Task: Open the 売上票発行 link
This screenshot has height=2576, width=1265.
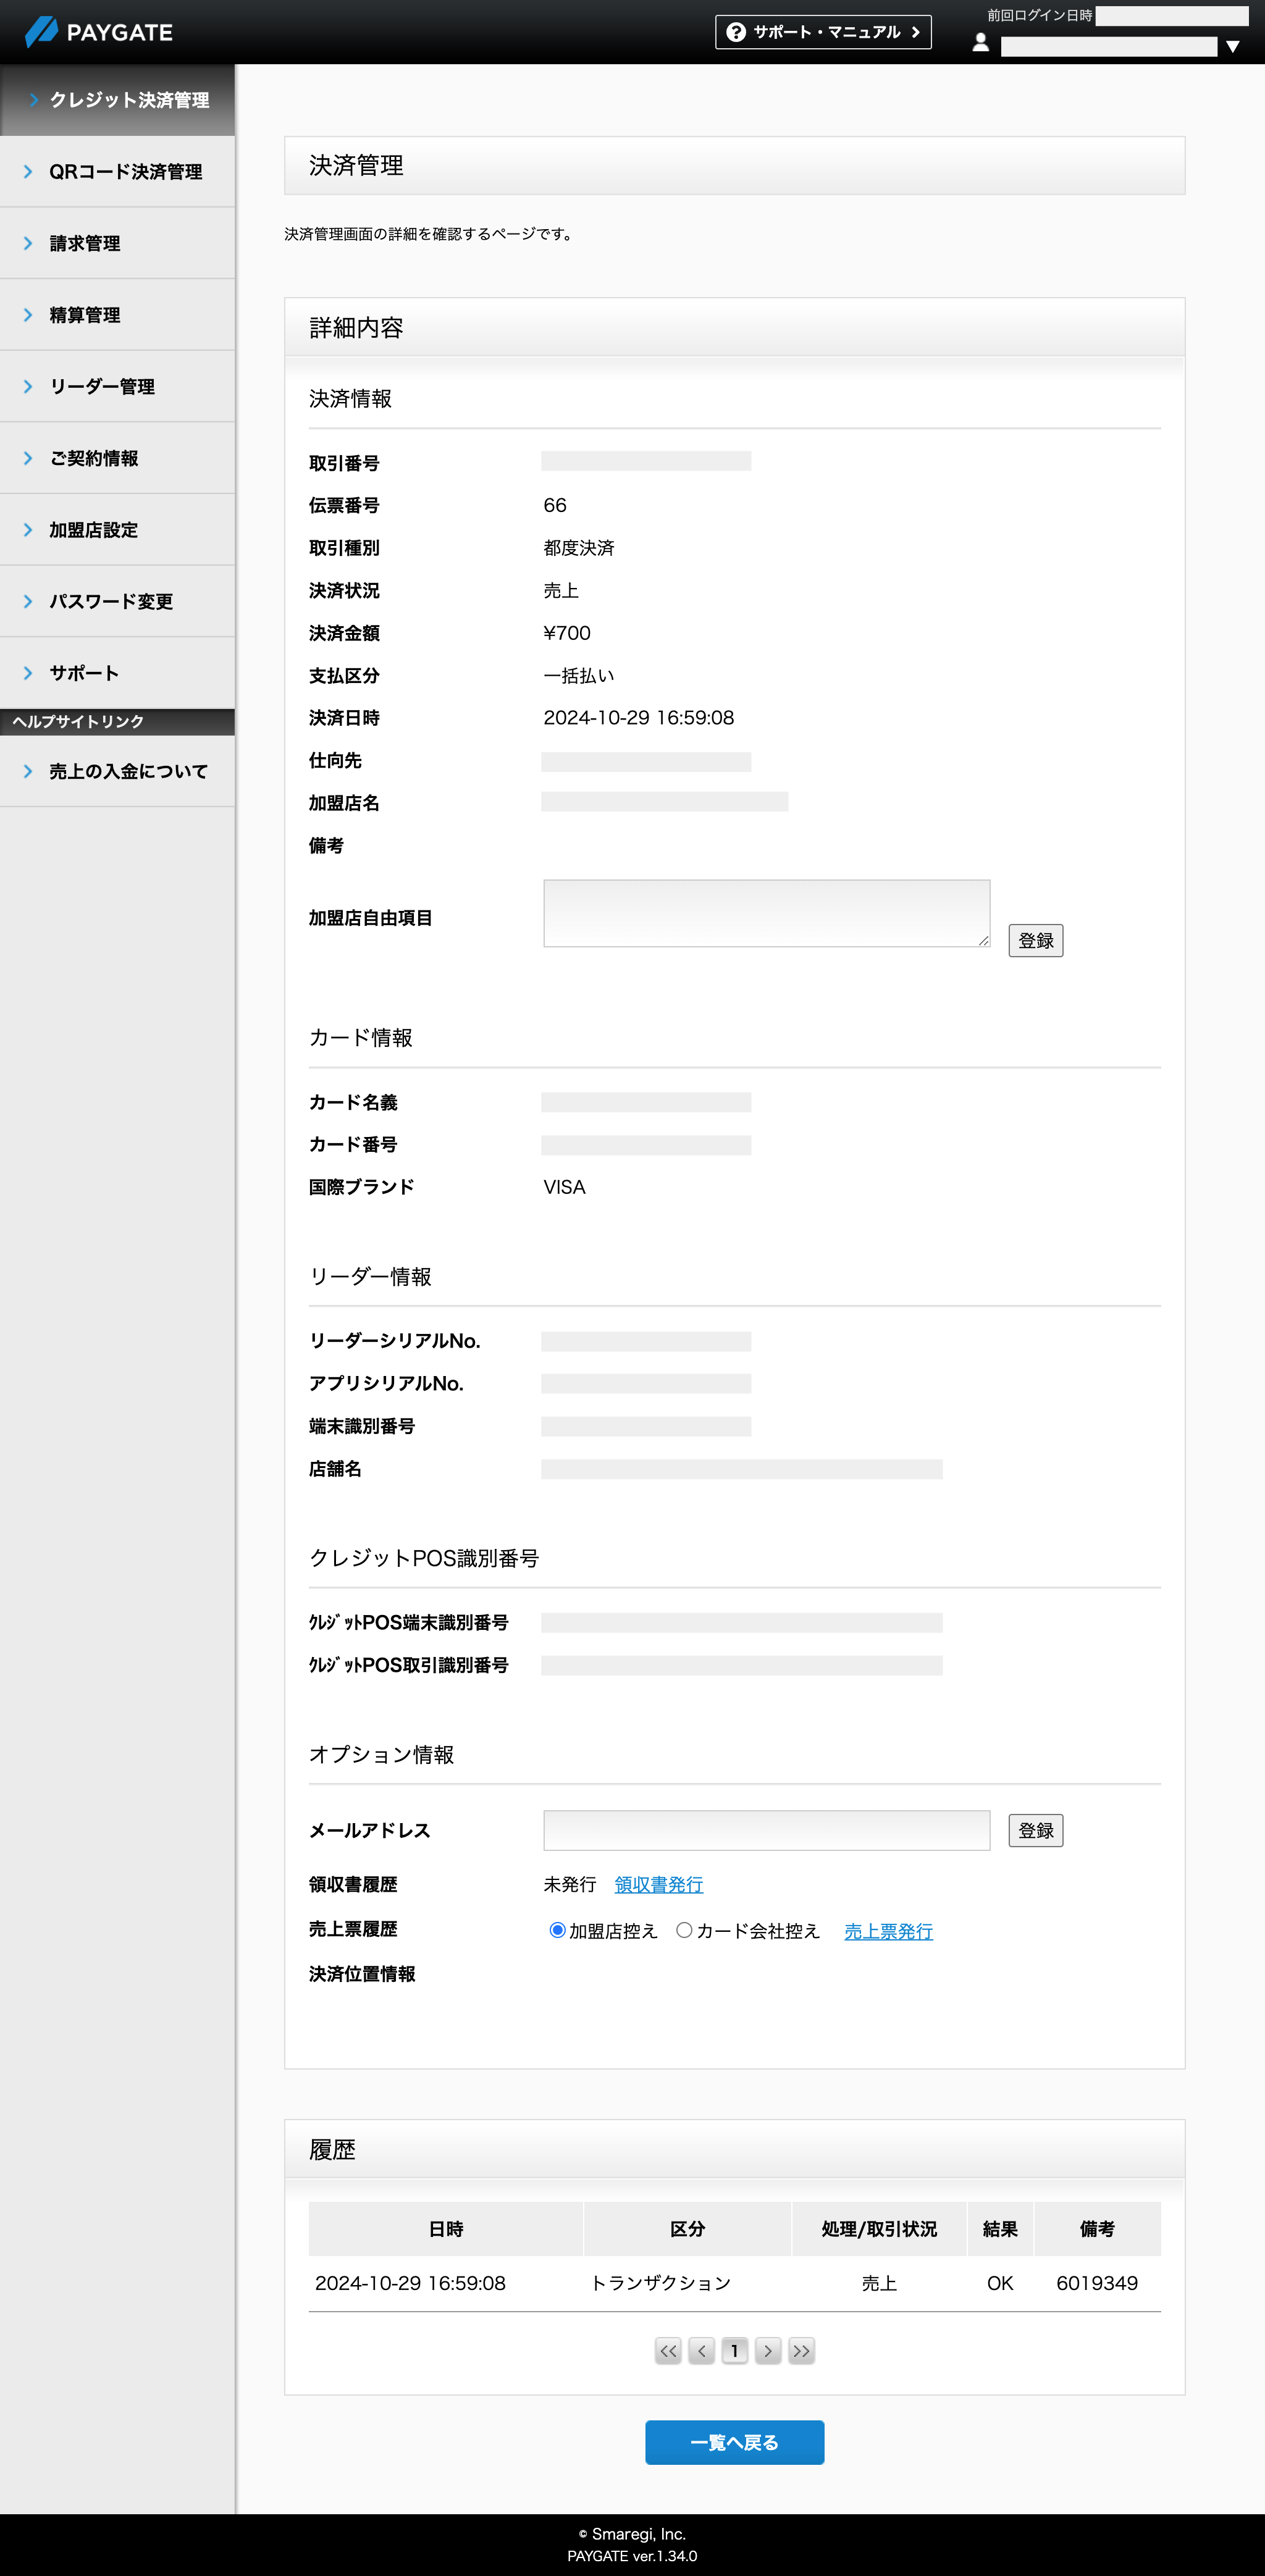Action: tap(888, 1931)
